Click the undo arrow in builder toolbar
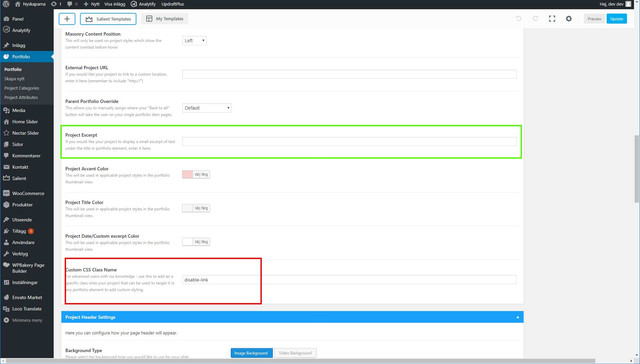Viewport: 640px width, 364px height. 518,19
